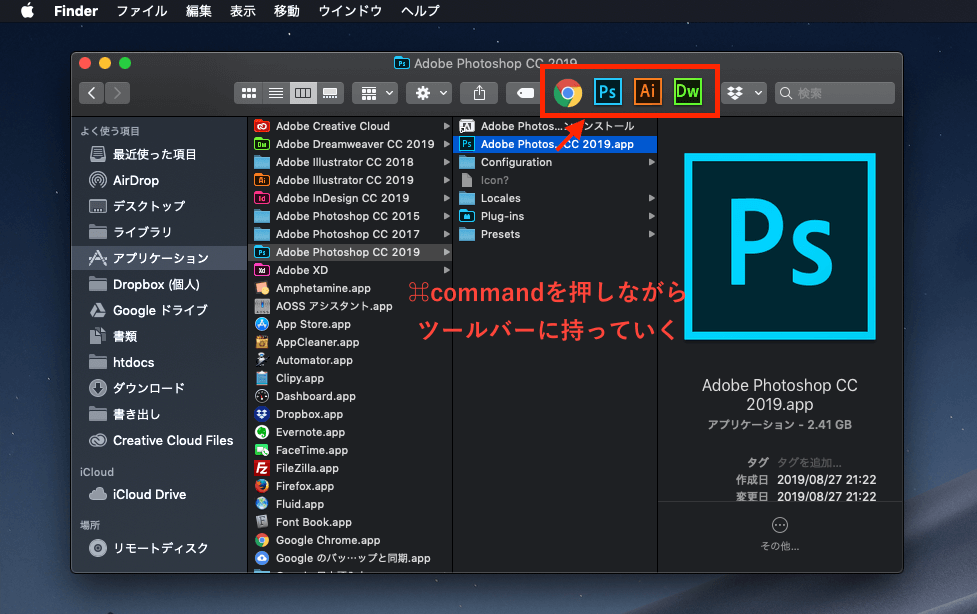Open the 編集 menu
The width and height of the screenshot is (977, 614).
[199, 11]
